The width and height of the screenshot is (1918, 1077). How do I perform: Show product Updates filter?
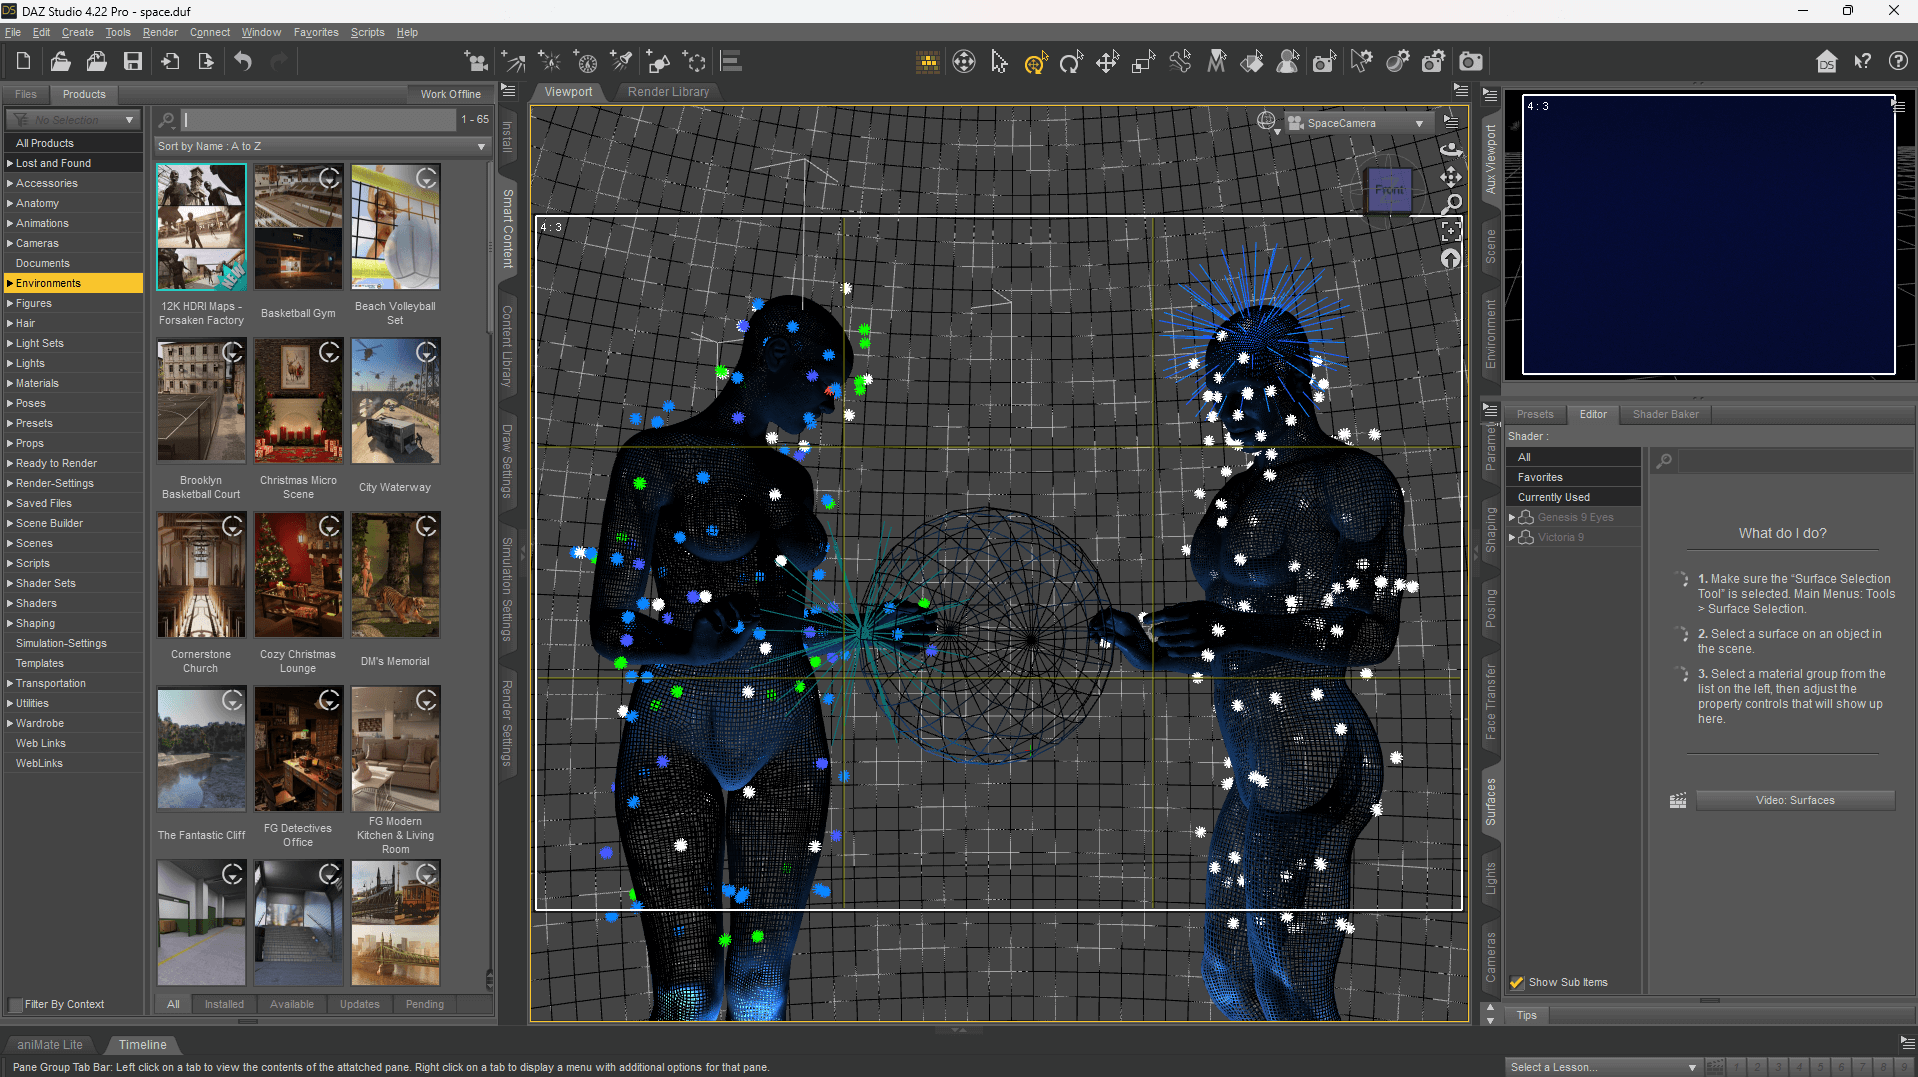point(359,1004)
